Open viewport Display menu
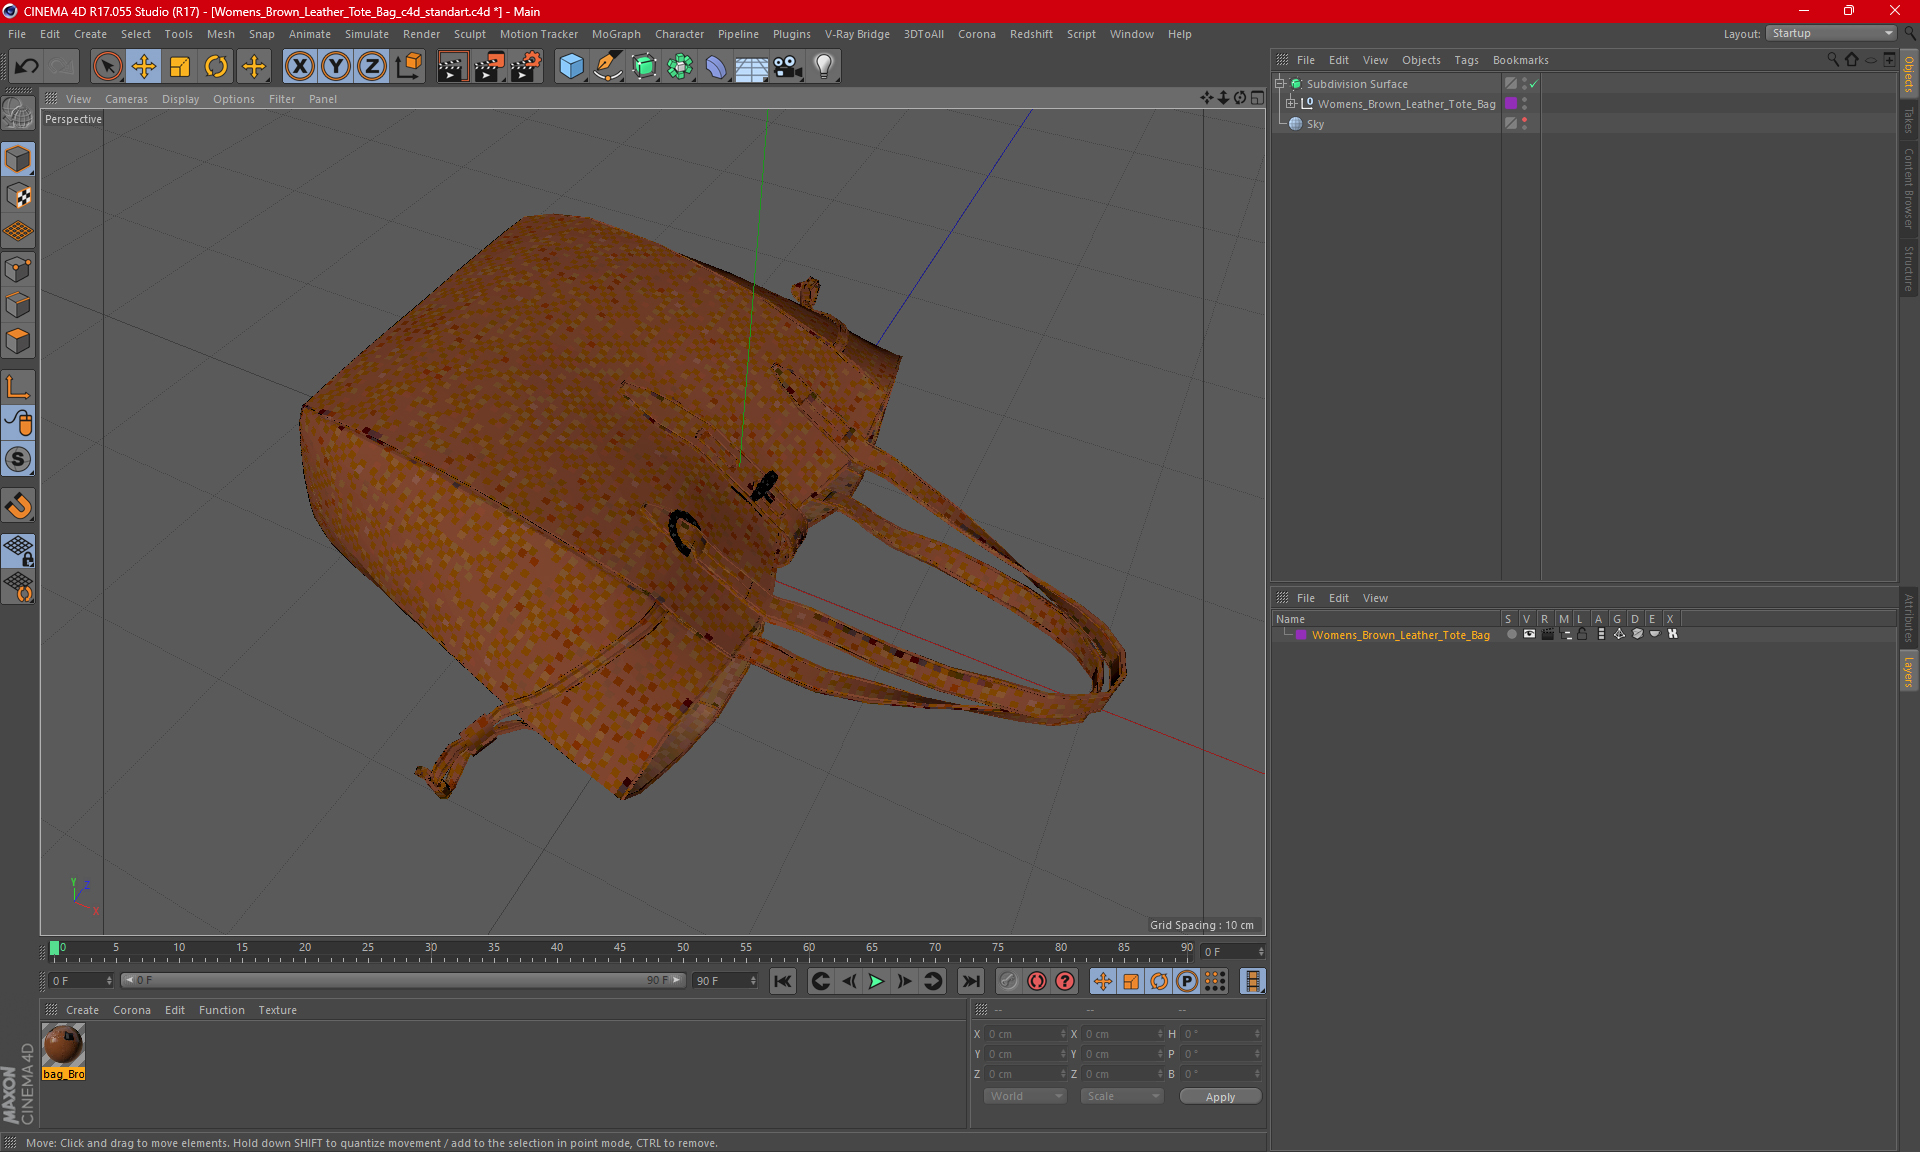Viewport: 1920px width, 1152px height. tap(180, 99)
